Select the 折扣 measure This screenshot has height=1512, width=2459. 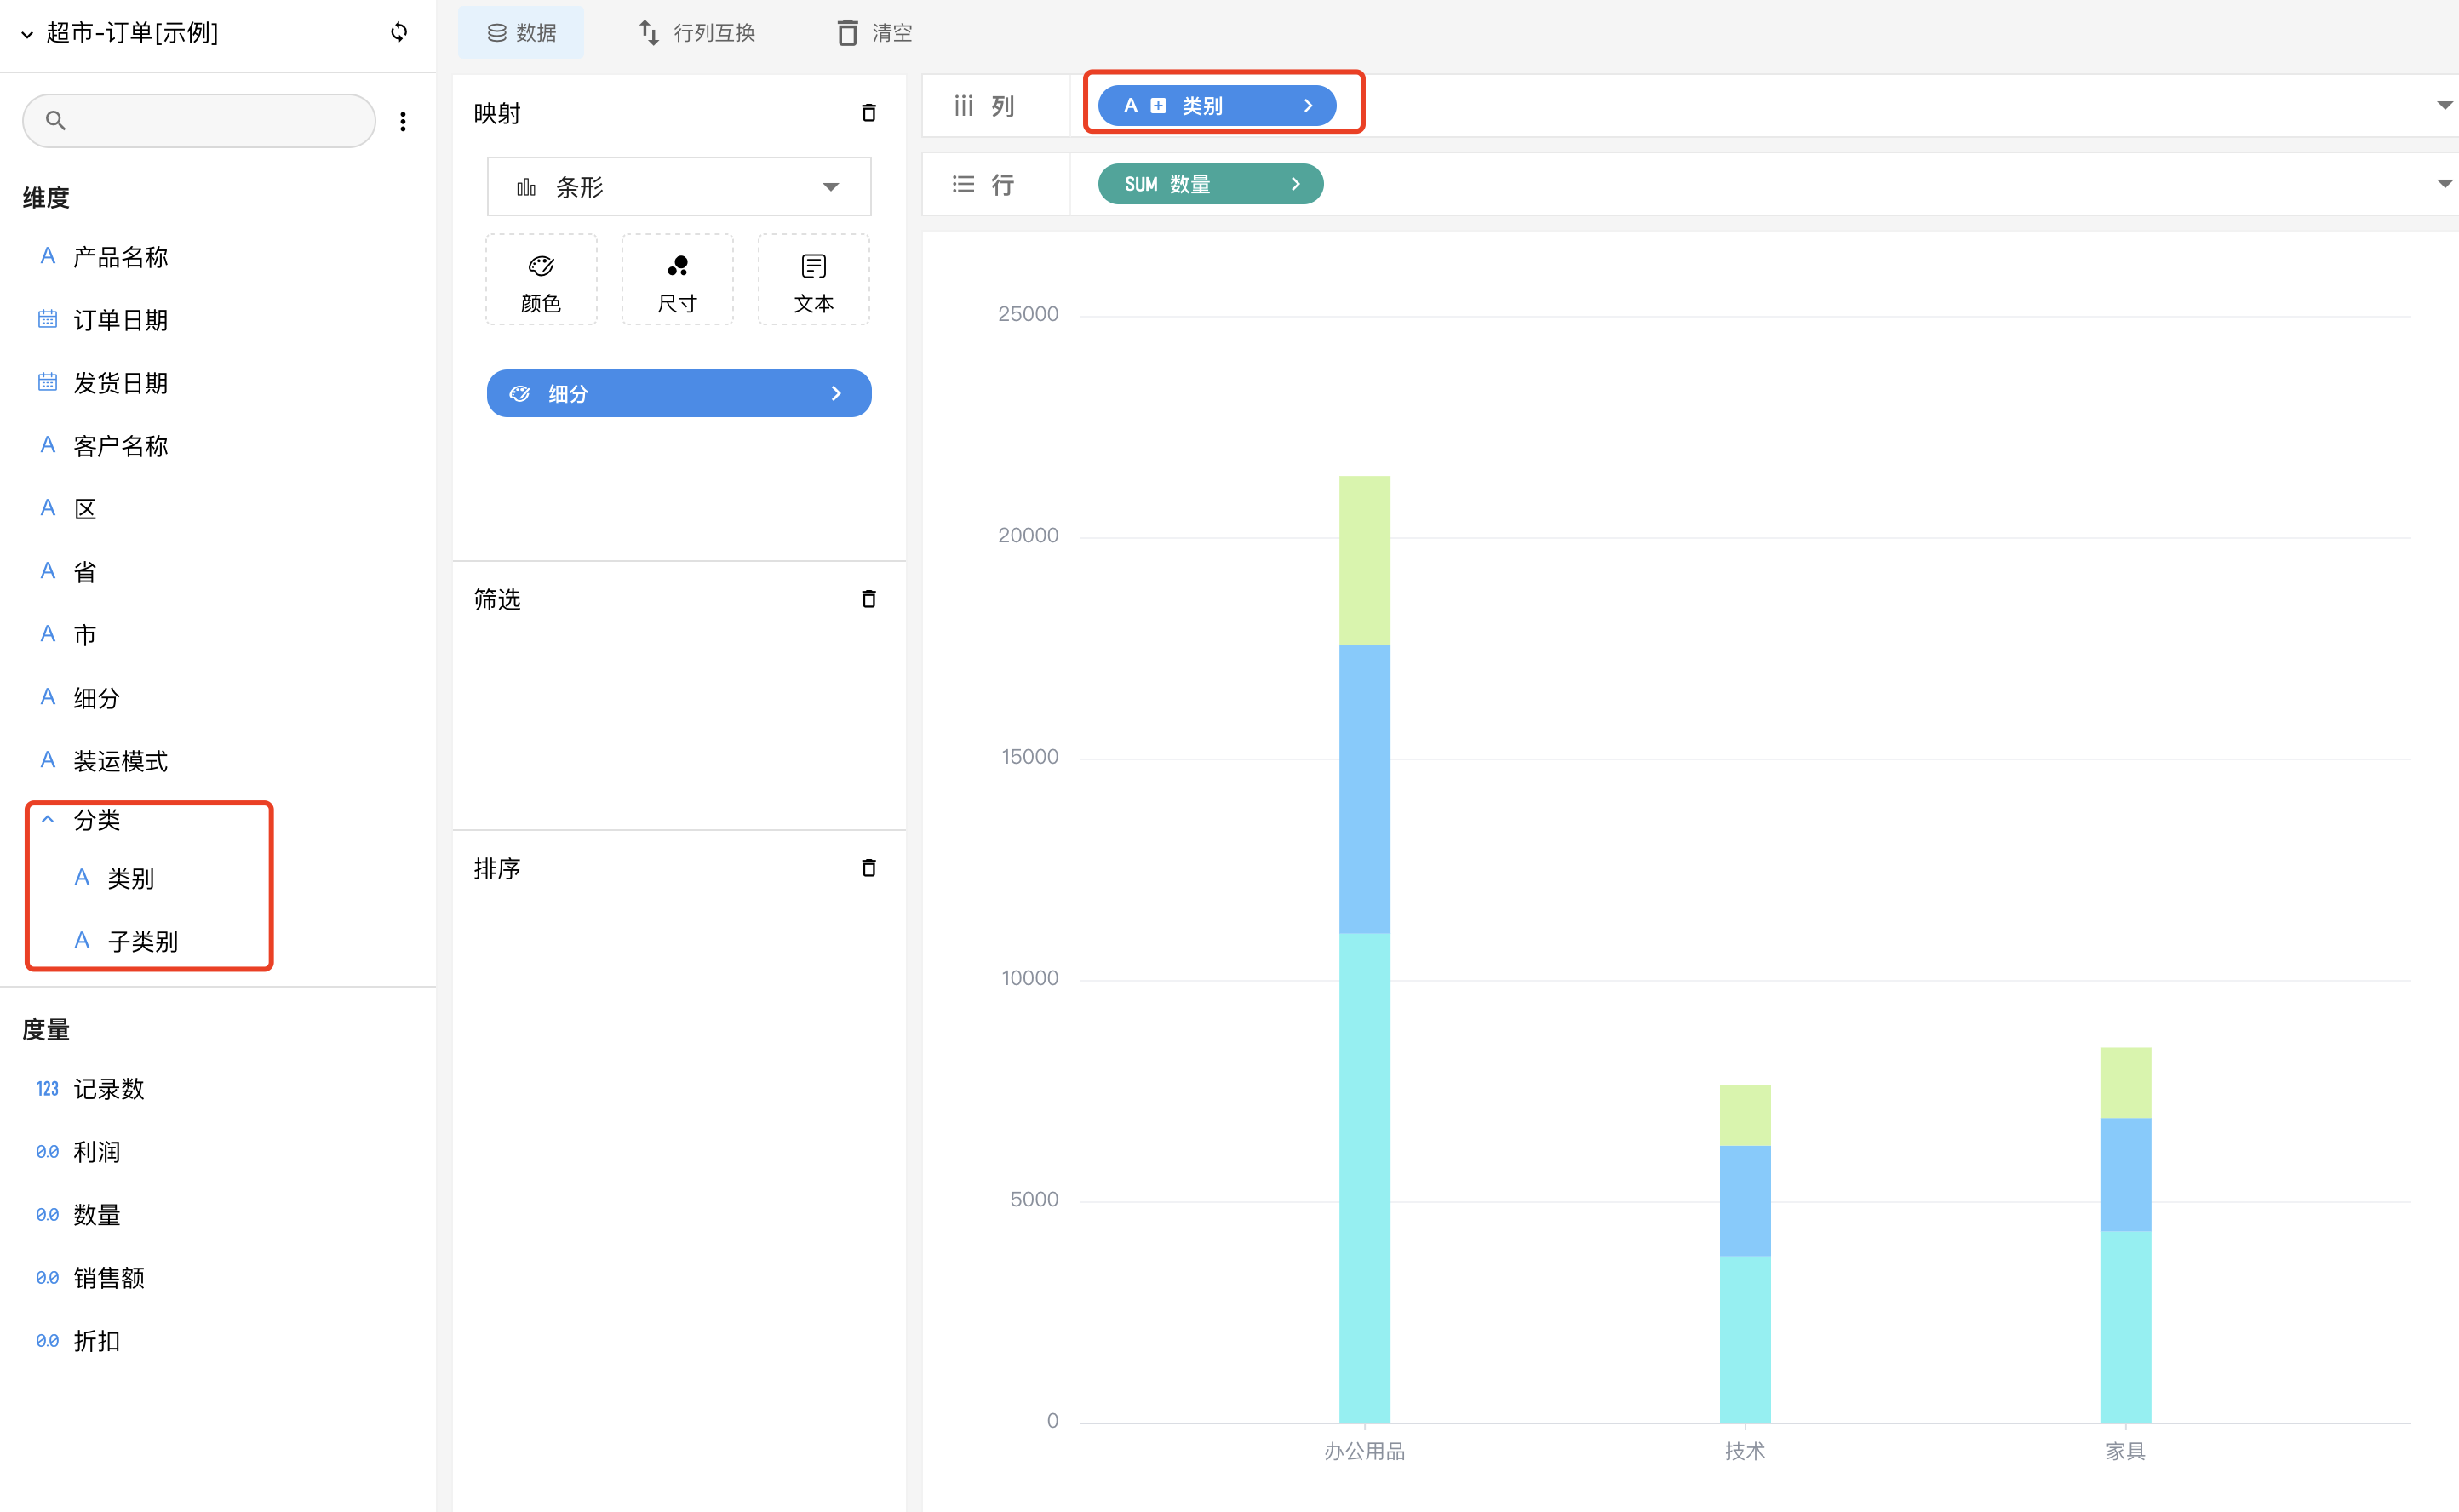point(96,1341)
